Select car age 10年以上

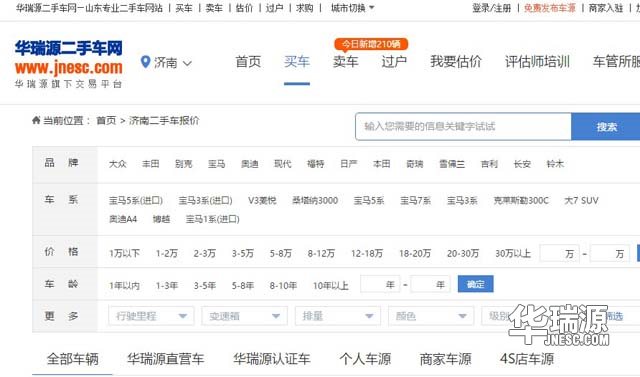click(331, 285)
